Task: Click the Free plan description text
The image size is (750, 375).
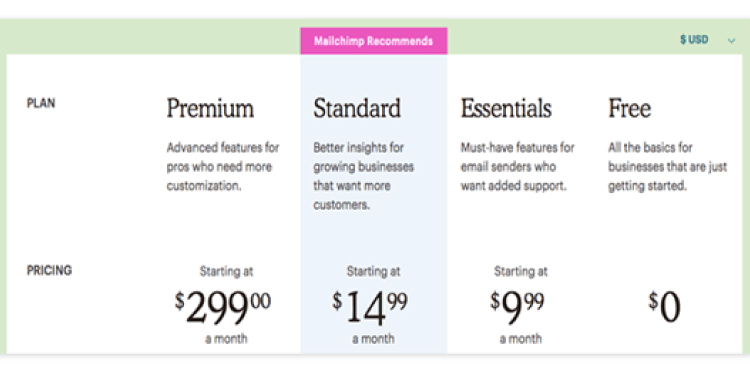Action: point(668,167)
